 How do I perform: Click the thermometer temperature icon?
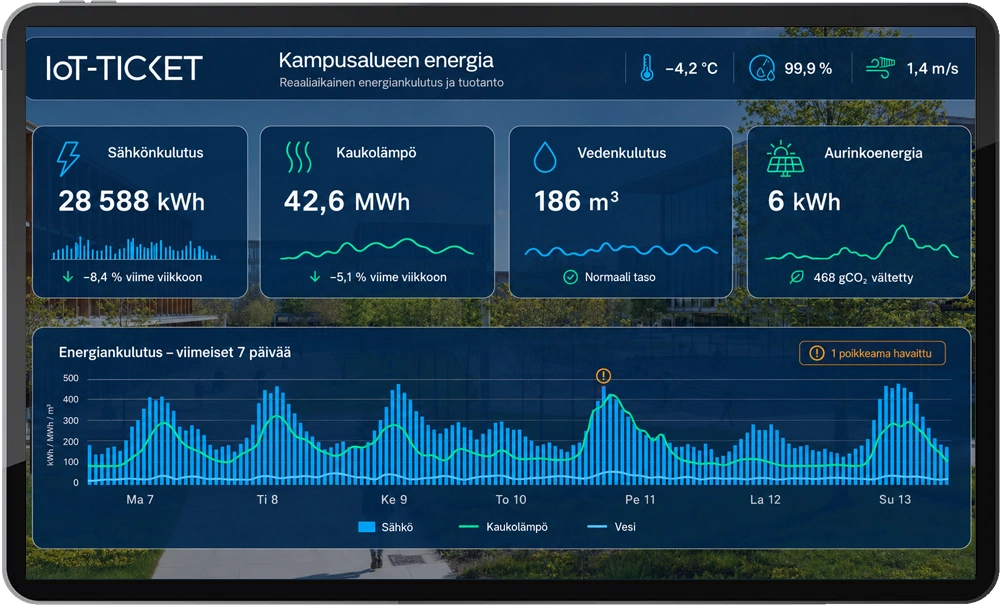click(x=647, y=68)
